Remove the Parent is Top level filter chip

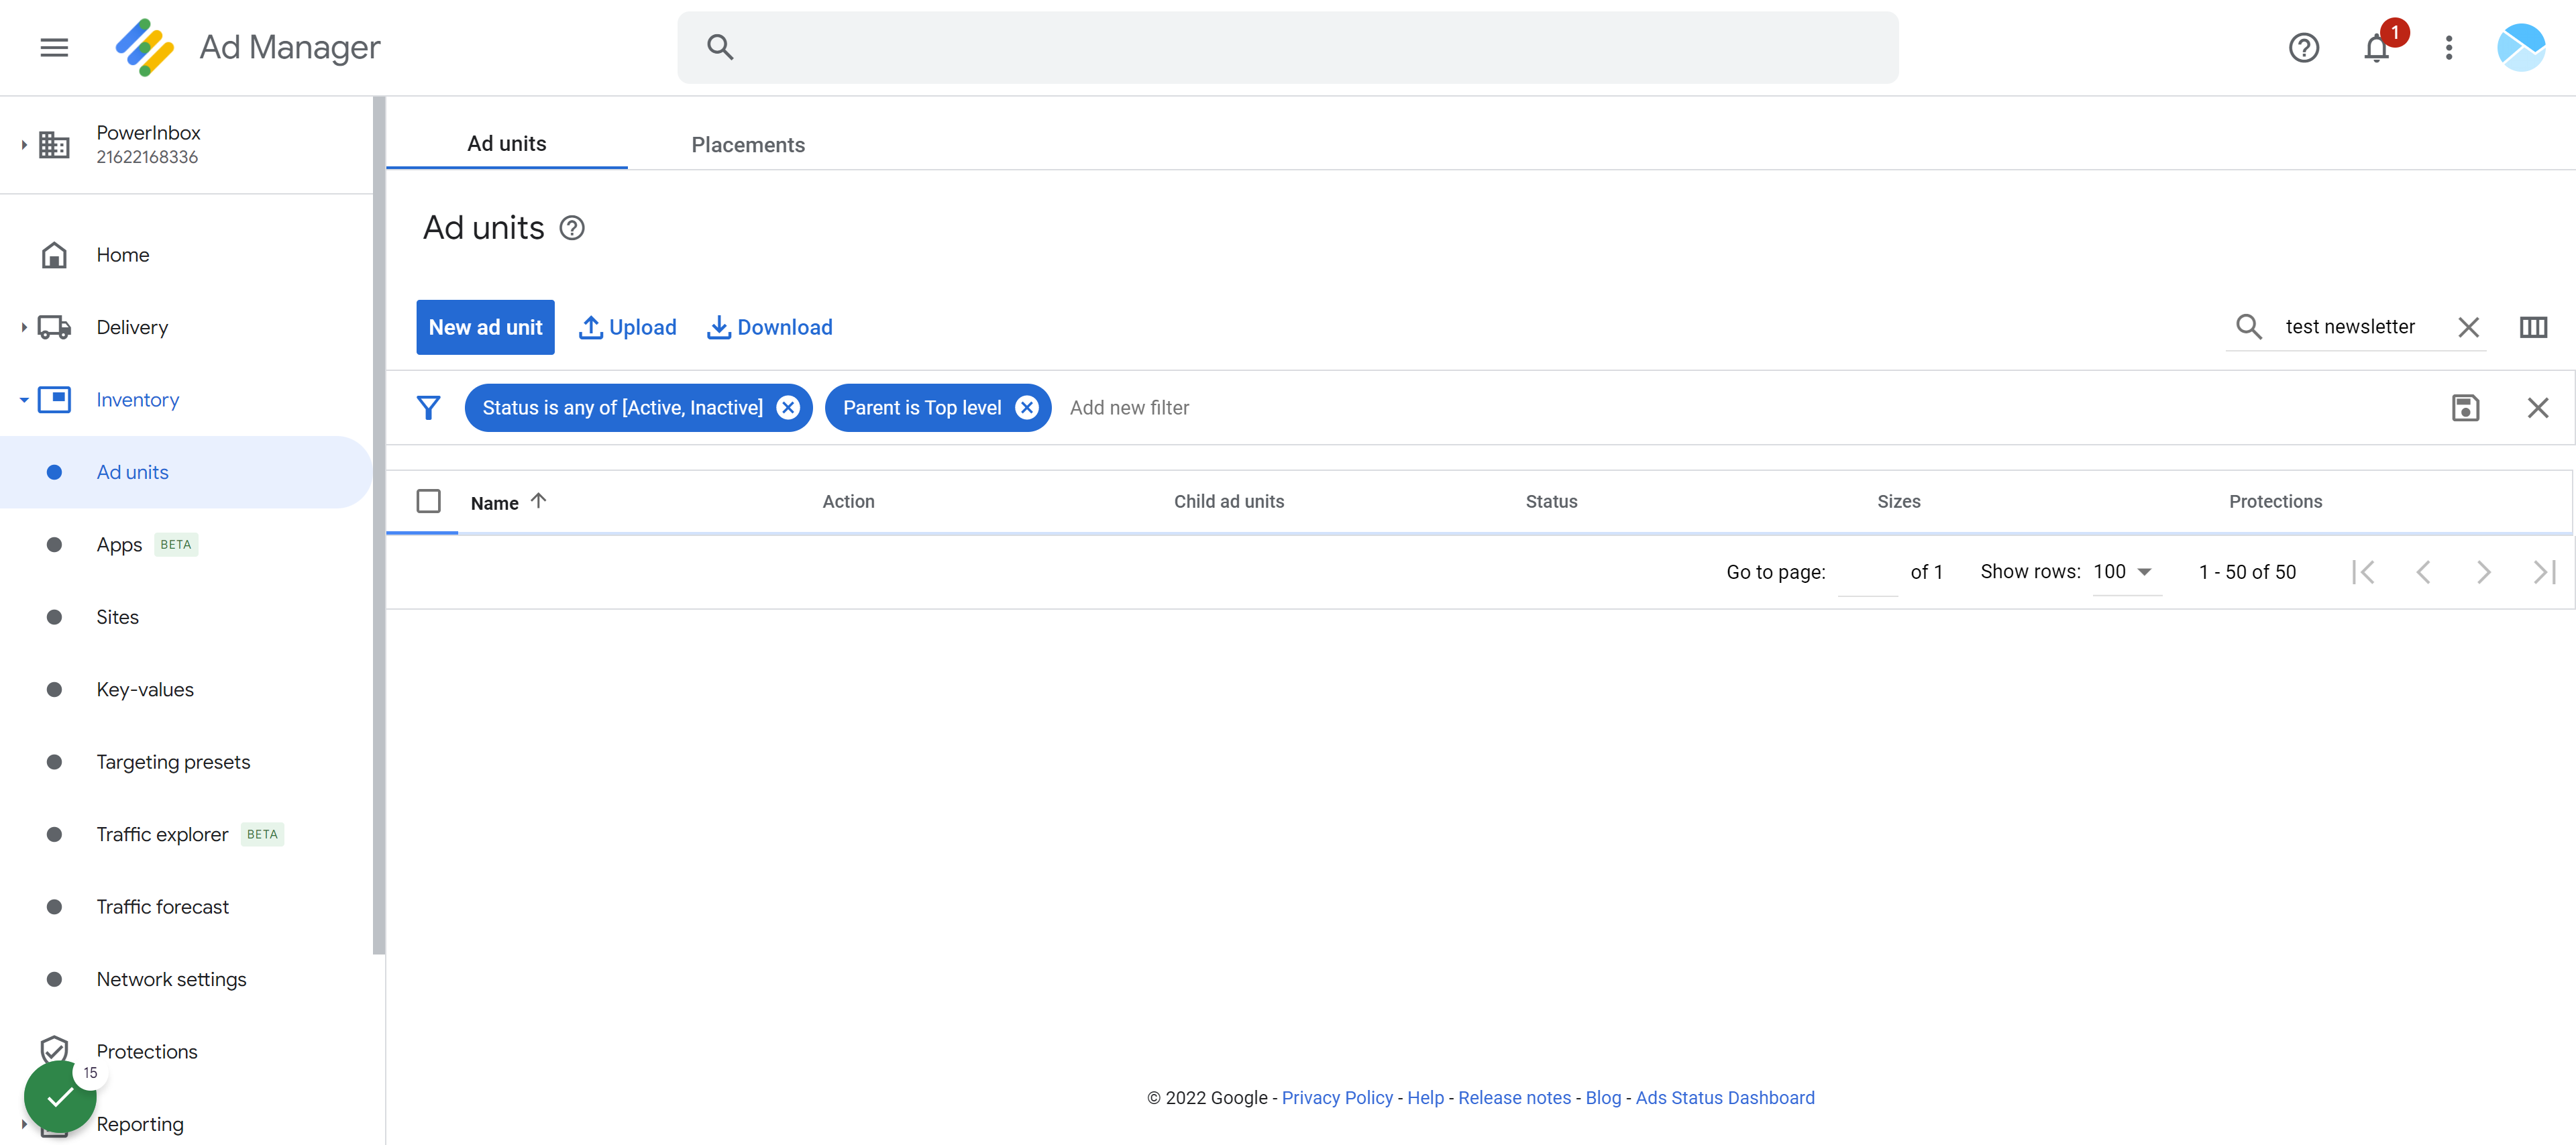1026,408
